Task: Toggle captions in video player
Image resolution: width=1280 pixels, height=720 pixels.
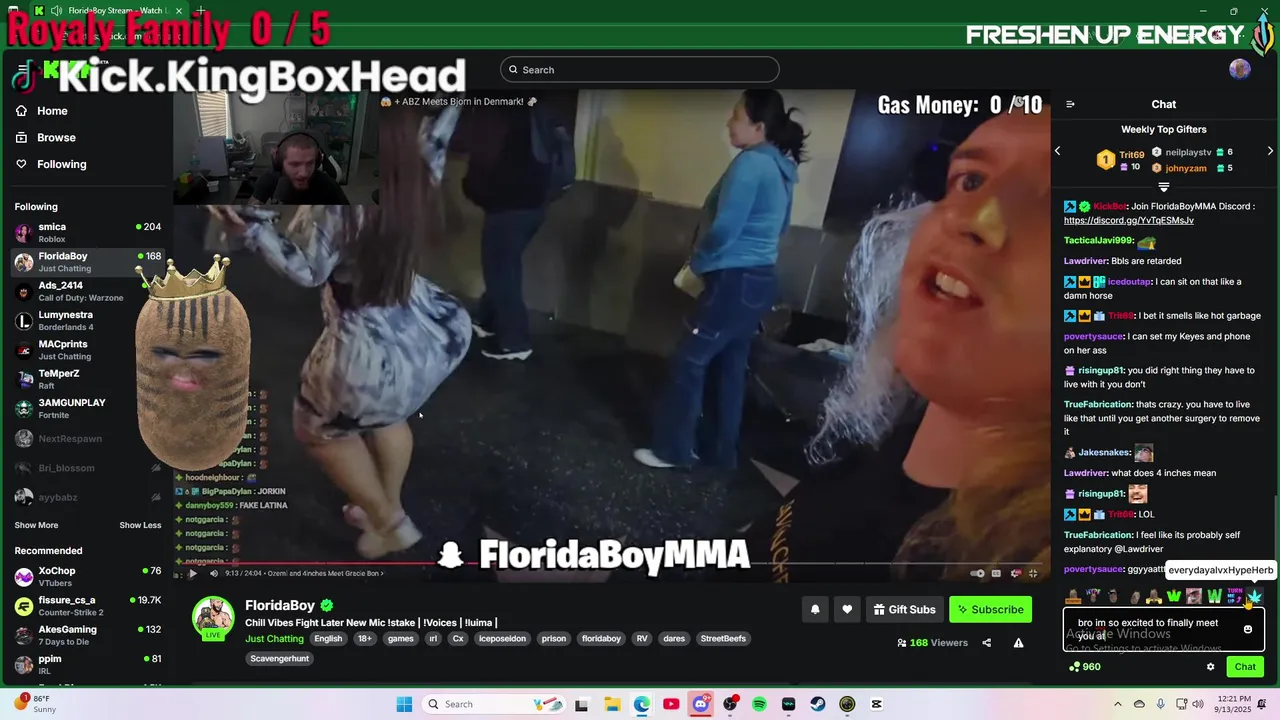Action: click(996, 573)
